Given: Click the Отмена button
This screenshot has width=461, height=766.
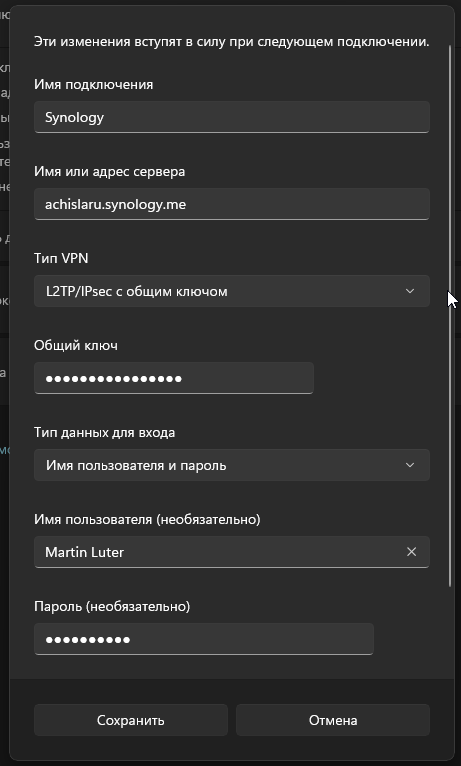Looking at the screenshot, I should pyautogui.click(x=333, y=720).
